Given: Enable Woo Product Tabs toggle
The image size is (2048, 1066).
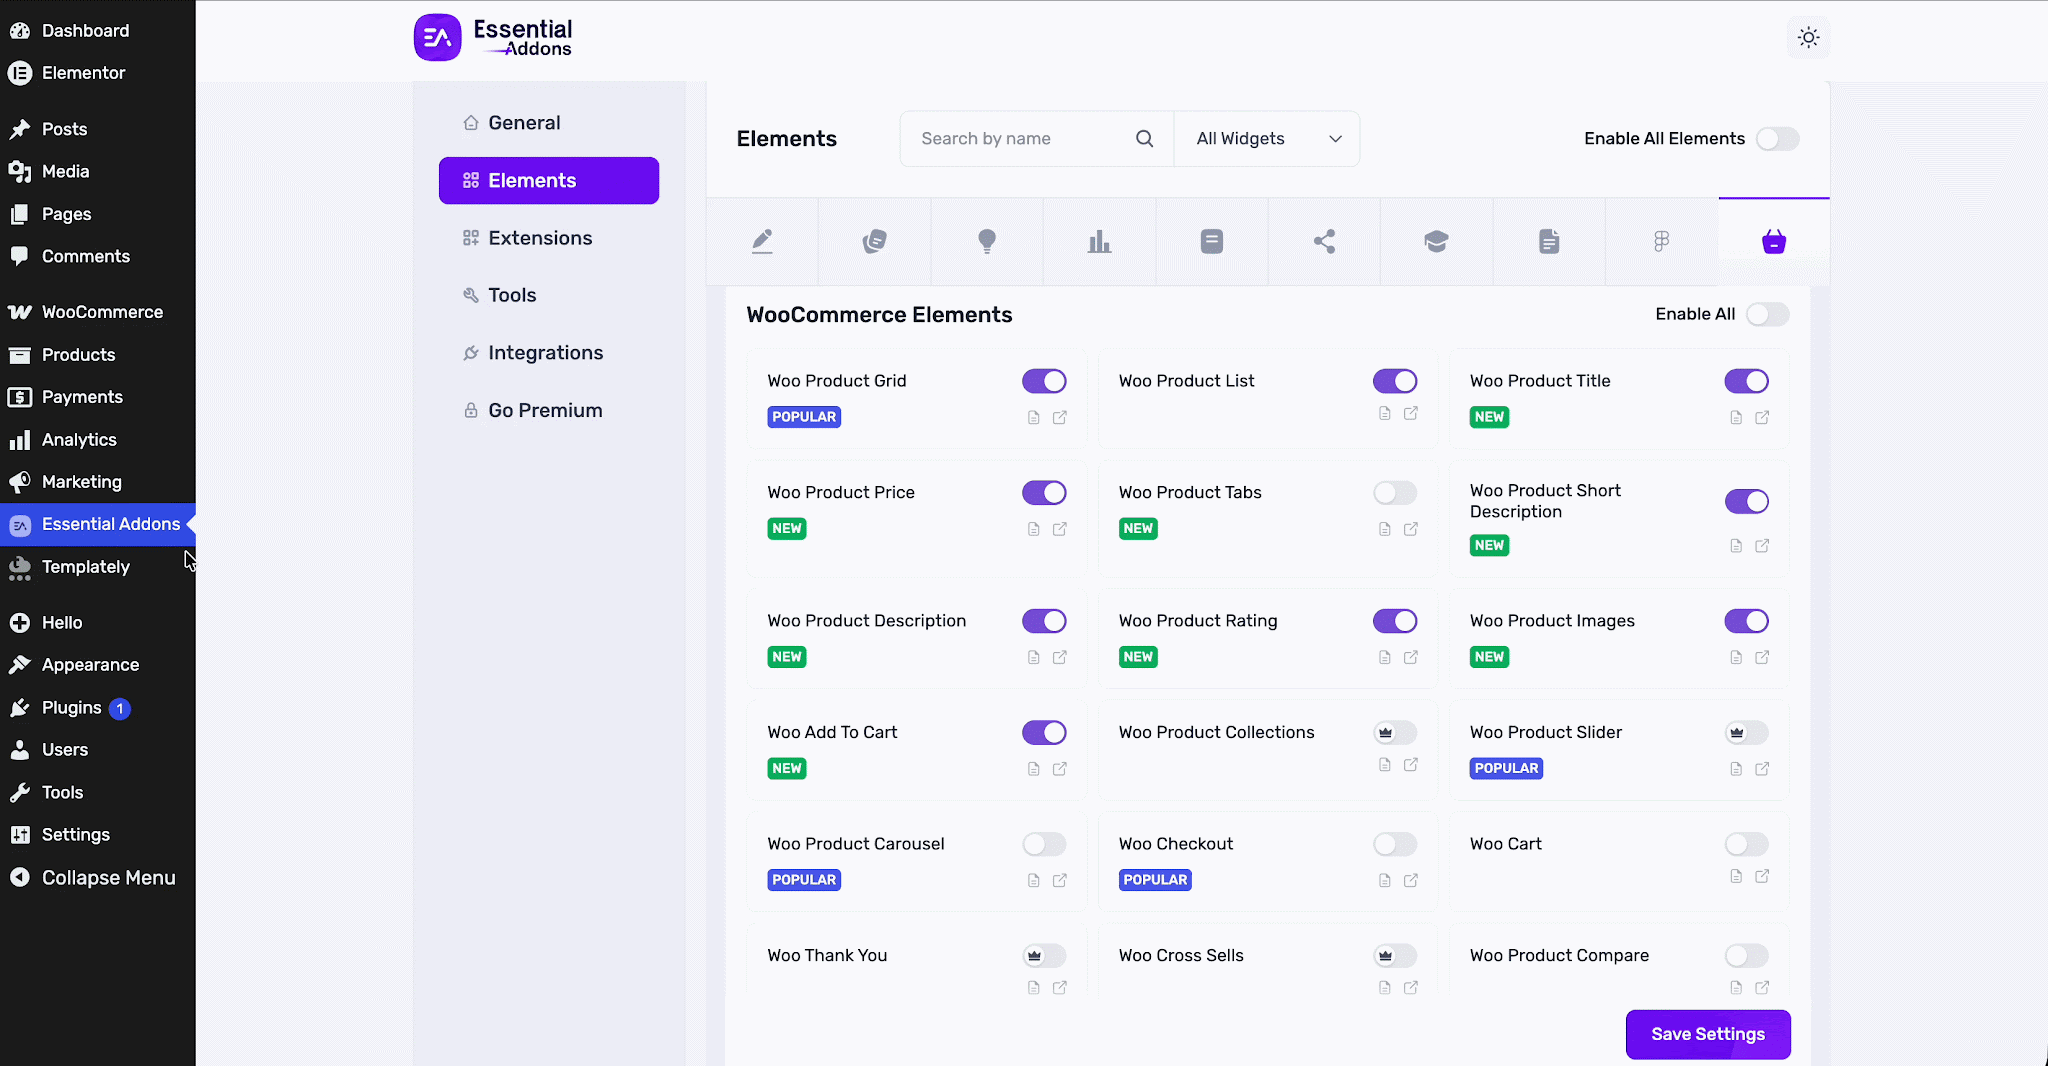Looking at the screenshot, I should tap(1395, 493).
